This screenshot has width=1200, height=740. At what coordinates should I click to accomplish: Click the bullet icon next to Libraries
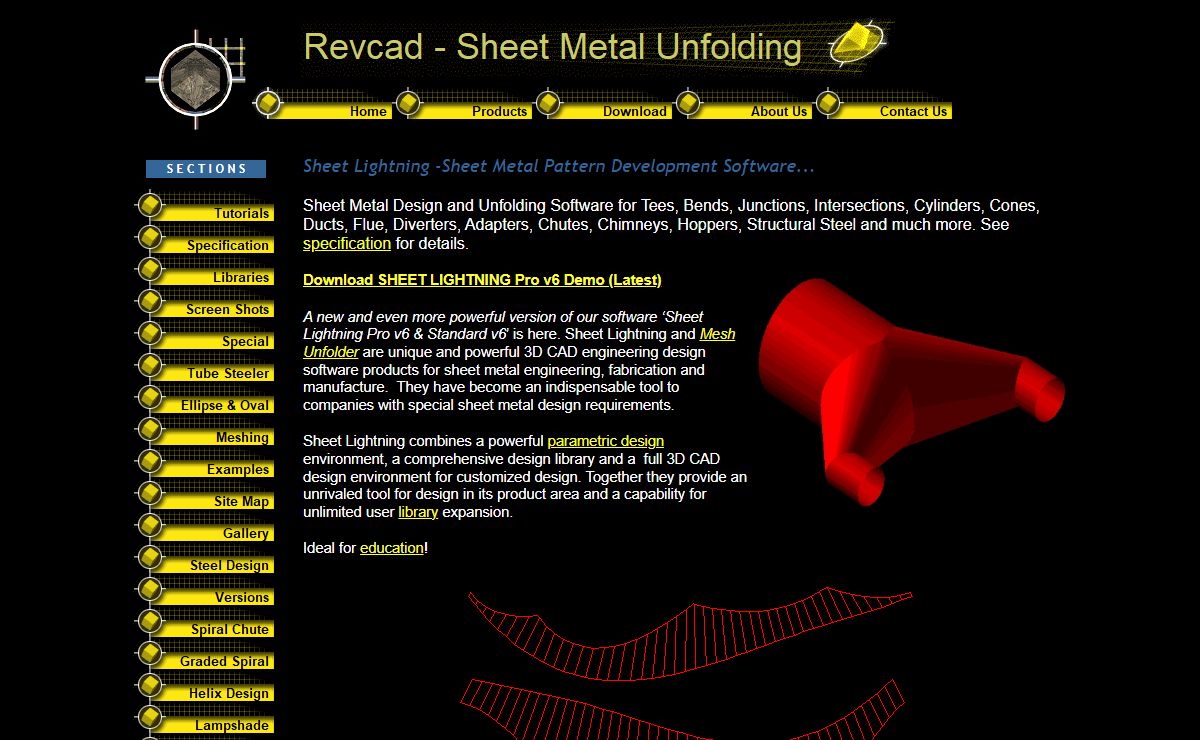pyautogui.click(x=149, y=270)
